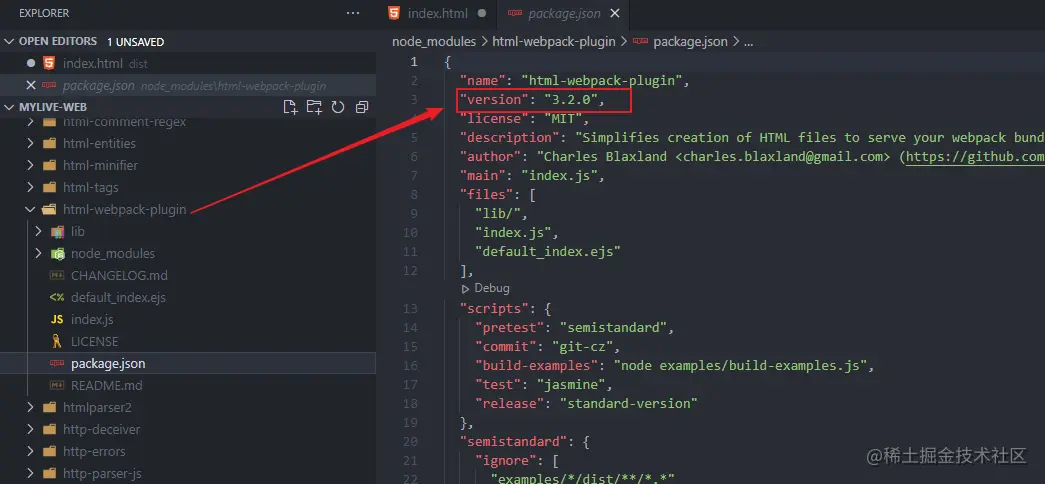Open README.md in the file tree
Screen dimensions: 1045x484
[107, 386]
